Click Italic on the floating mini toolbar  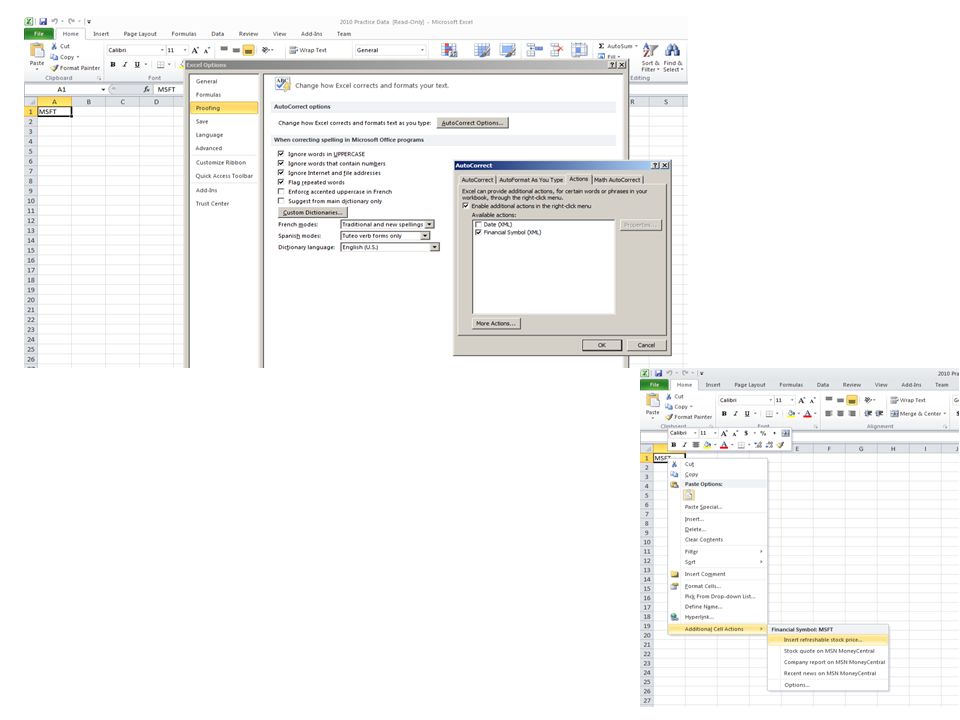(684, 444)
